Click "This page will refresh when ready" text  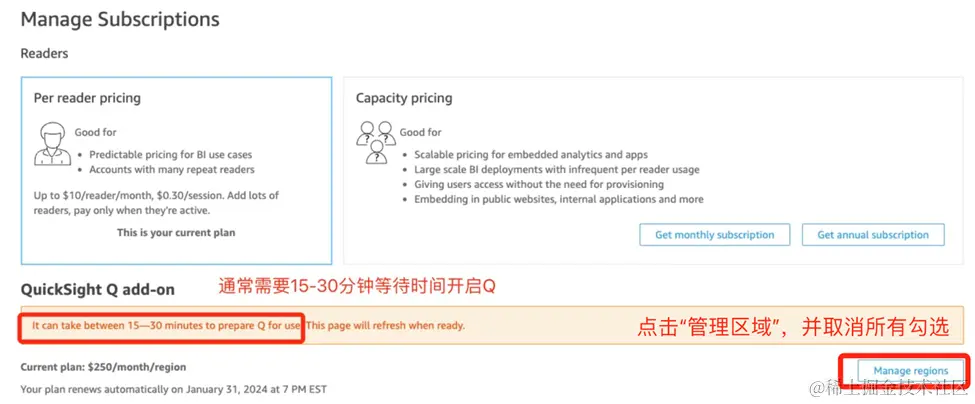[385, 325]
